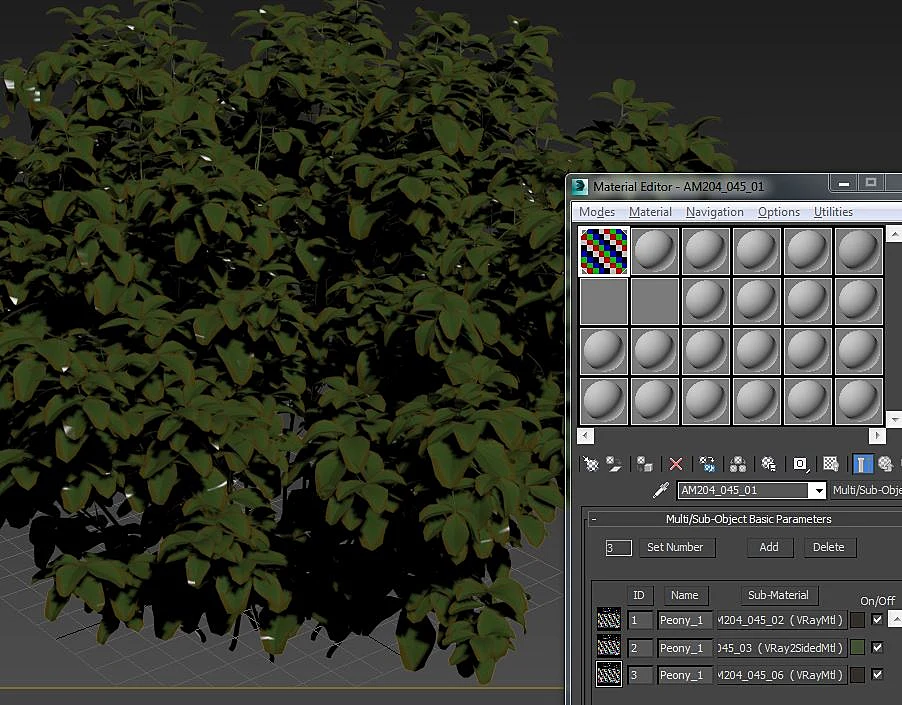902x705 pixels.
Task: Select the checkered multi-material sample slot
Action: tap(603, 251)
